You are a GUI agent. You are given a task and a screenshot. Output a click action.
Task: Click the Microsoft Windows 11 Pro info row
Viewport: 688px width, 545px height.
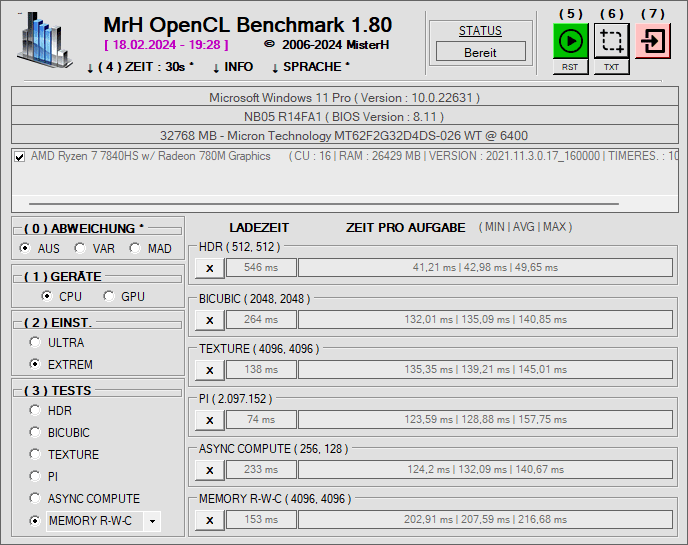coord(344,97)
